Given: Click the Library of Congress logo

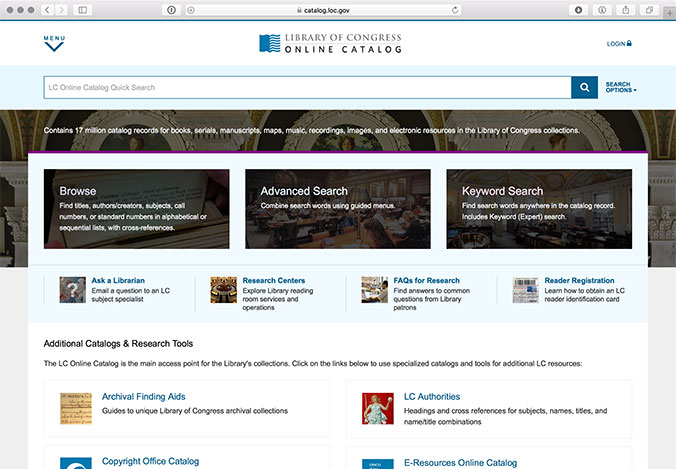Looking at the screenshot, I should pos(330,44).
